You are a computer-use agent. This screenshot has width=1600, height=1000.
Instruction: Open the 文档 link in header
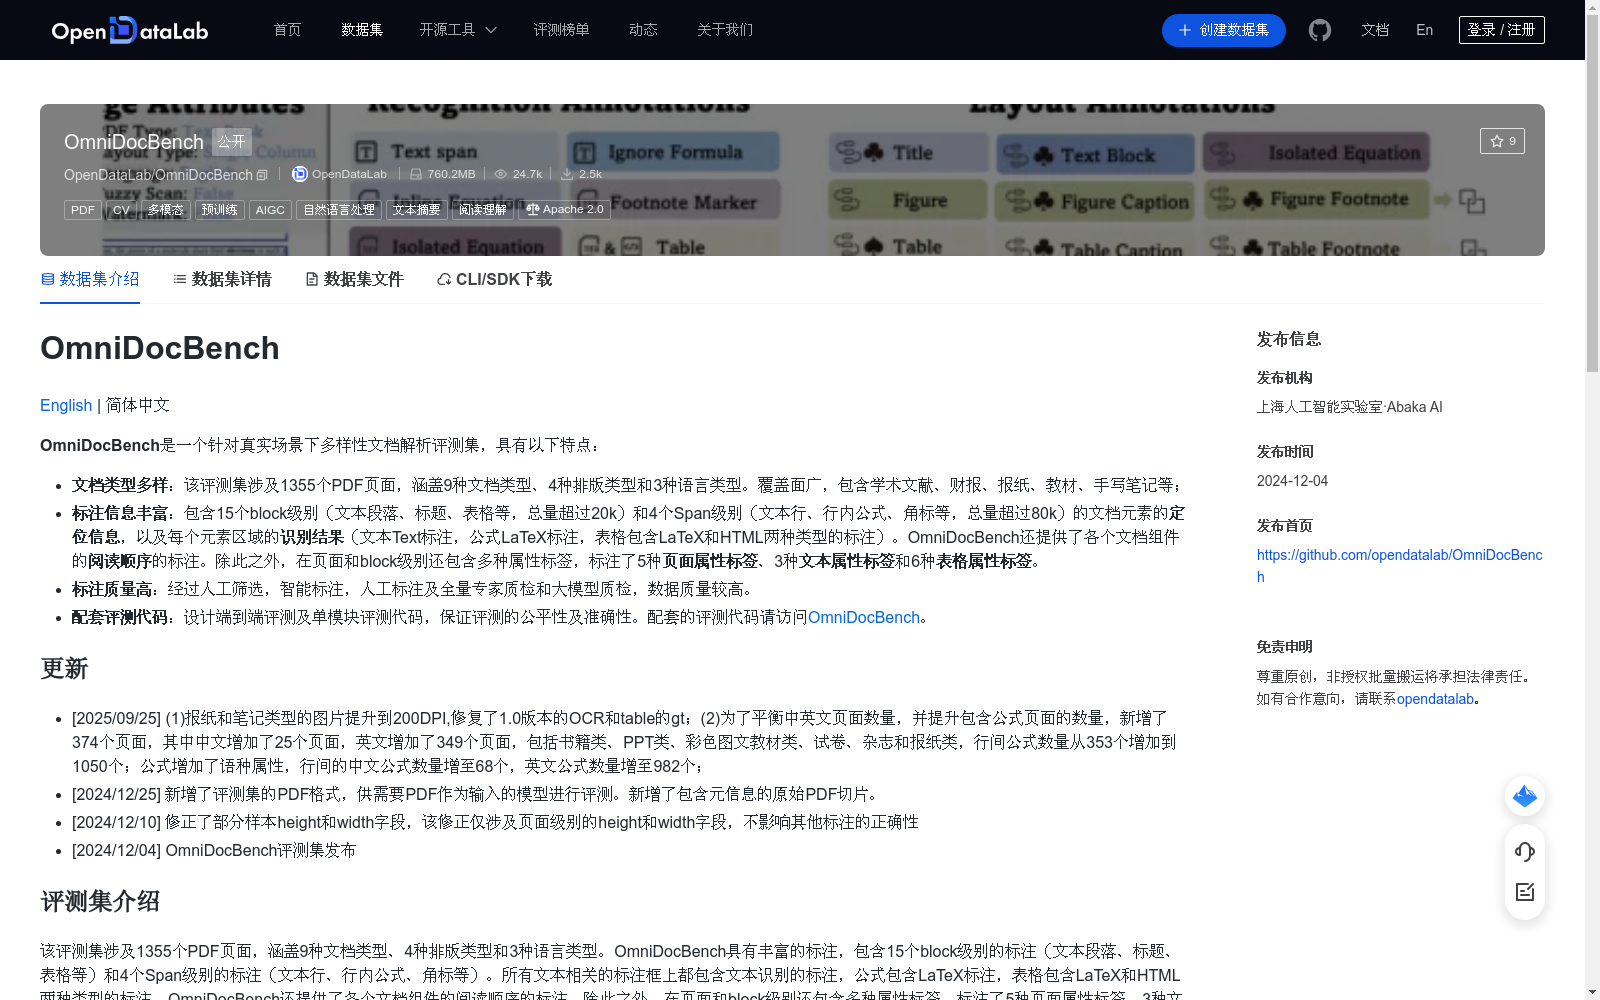click(x=1375, y=30)
